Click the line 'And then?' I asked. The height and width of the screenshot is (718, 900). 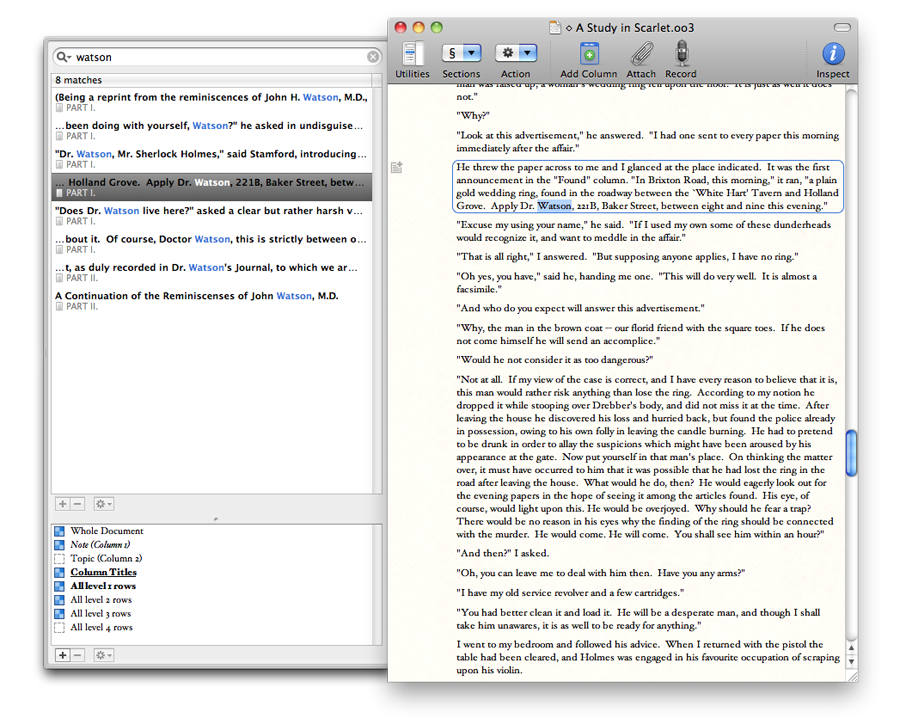[503, 553]
